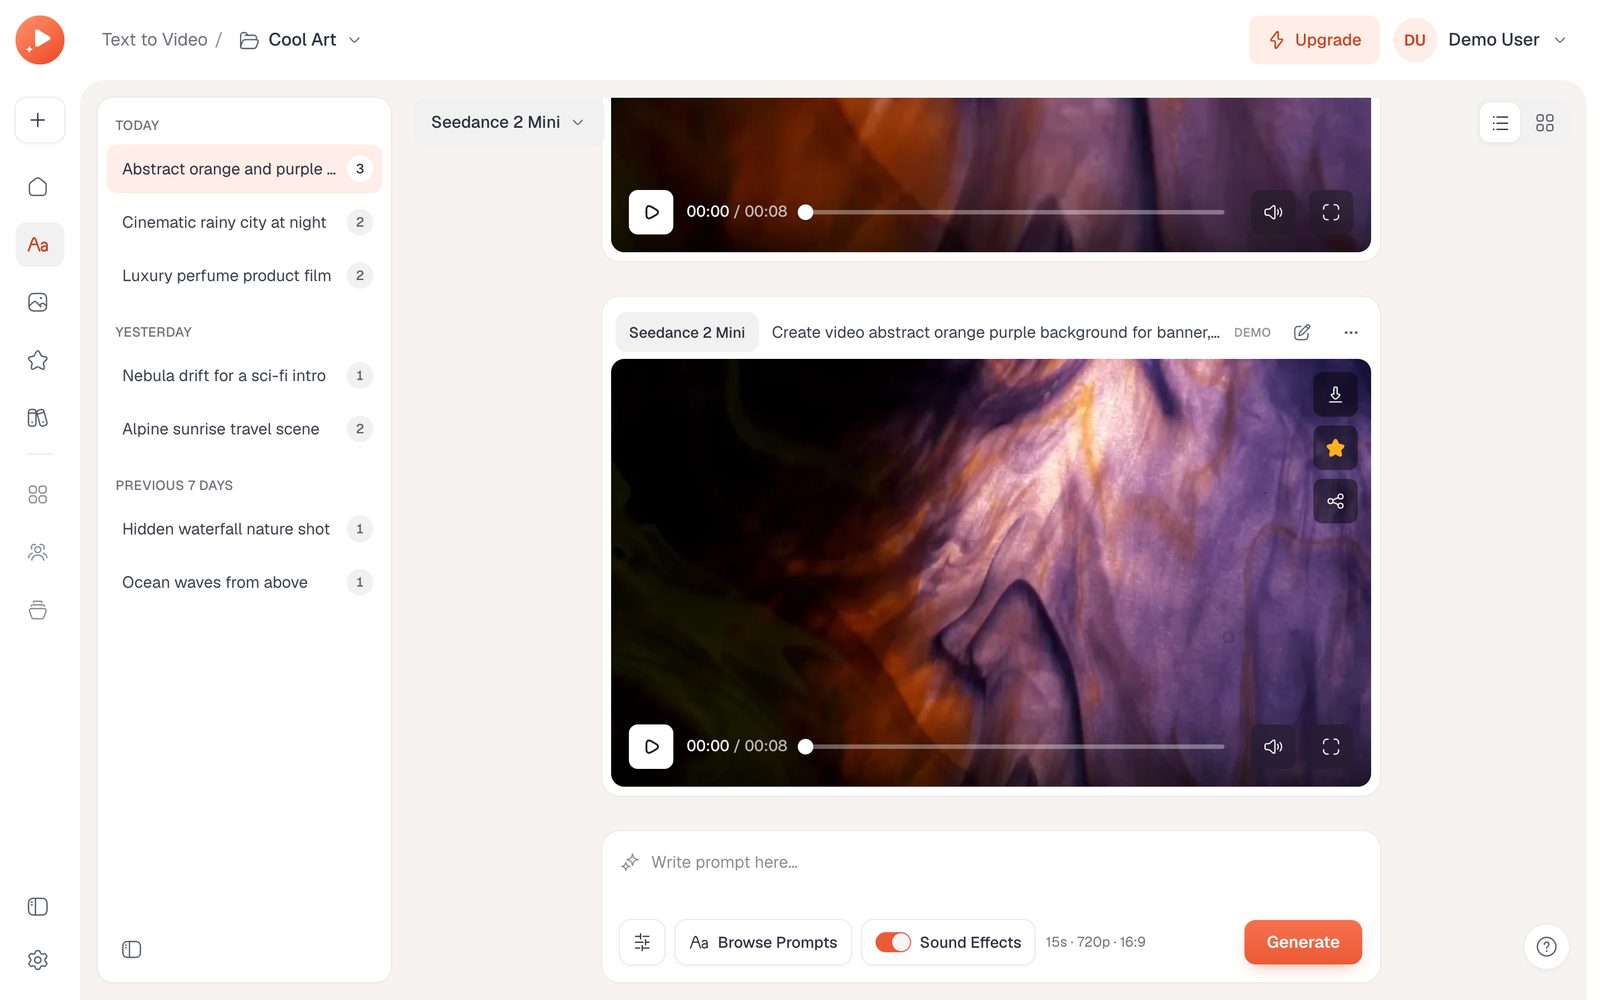
Task: Select Nebula drift for a sci-fi intro
Action: [x=244, y=376]
